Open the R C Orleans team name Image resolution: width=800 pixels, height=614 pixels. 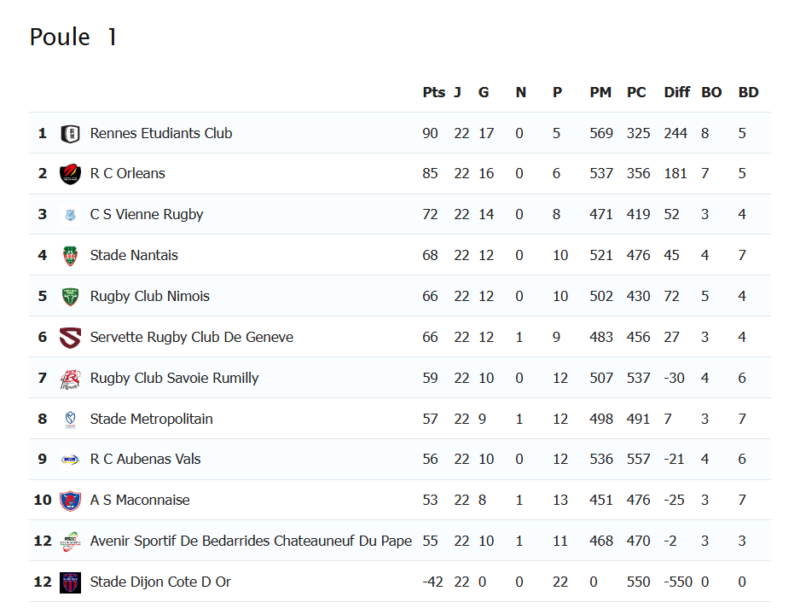[x=128, y=174]
